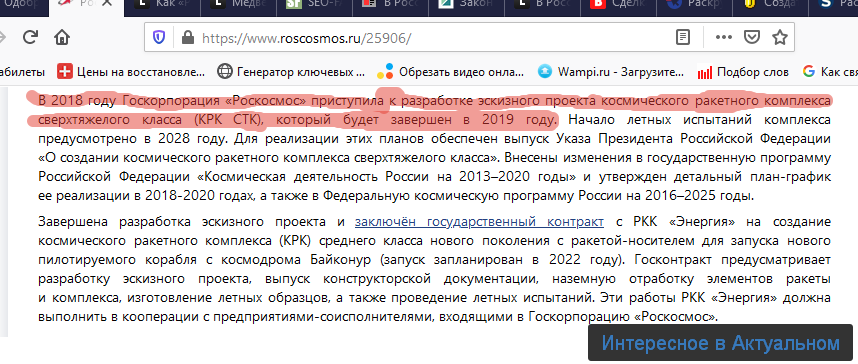Click text 'Начало летных испытаний комплекса'
This screenshot has height=364, width=858.
pos(700,119)
